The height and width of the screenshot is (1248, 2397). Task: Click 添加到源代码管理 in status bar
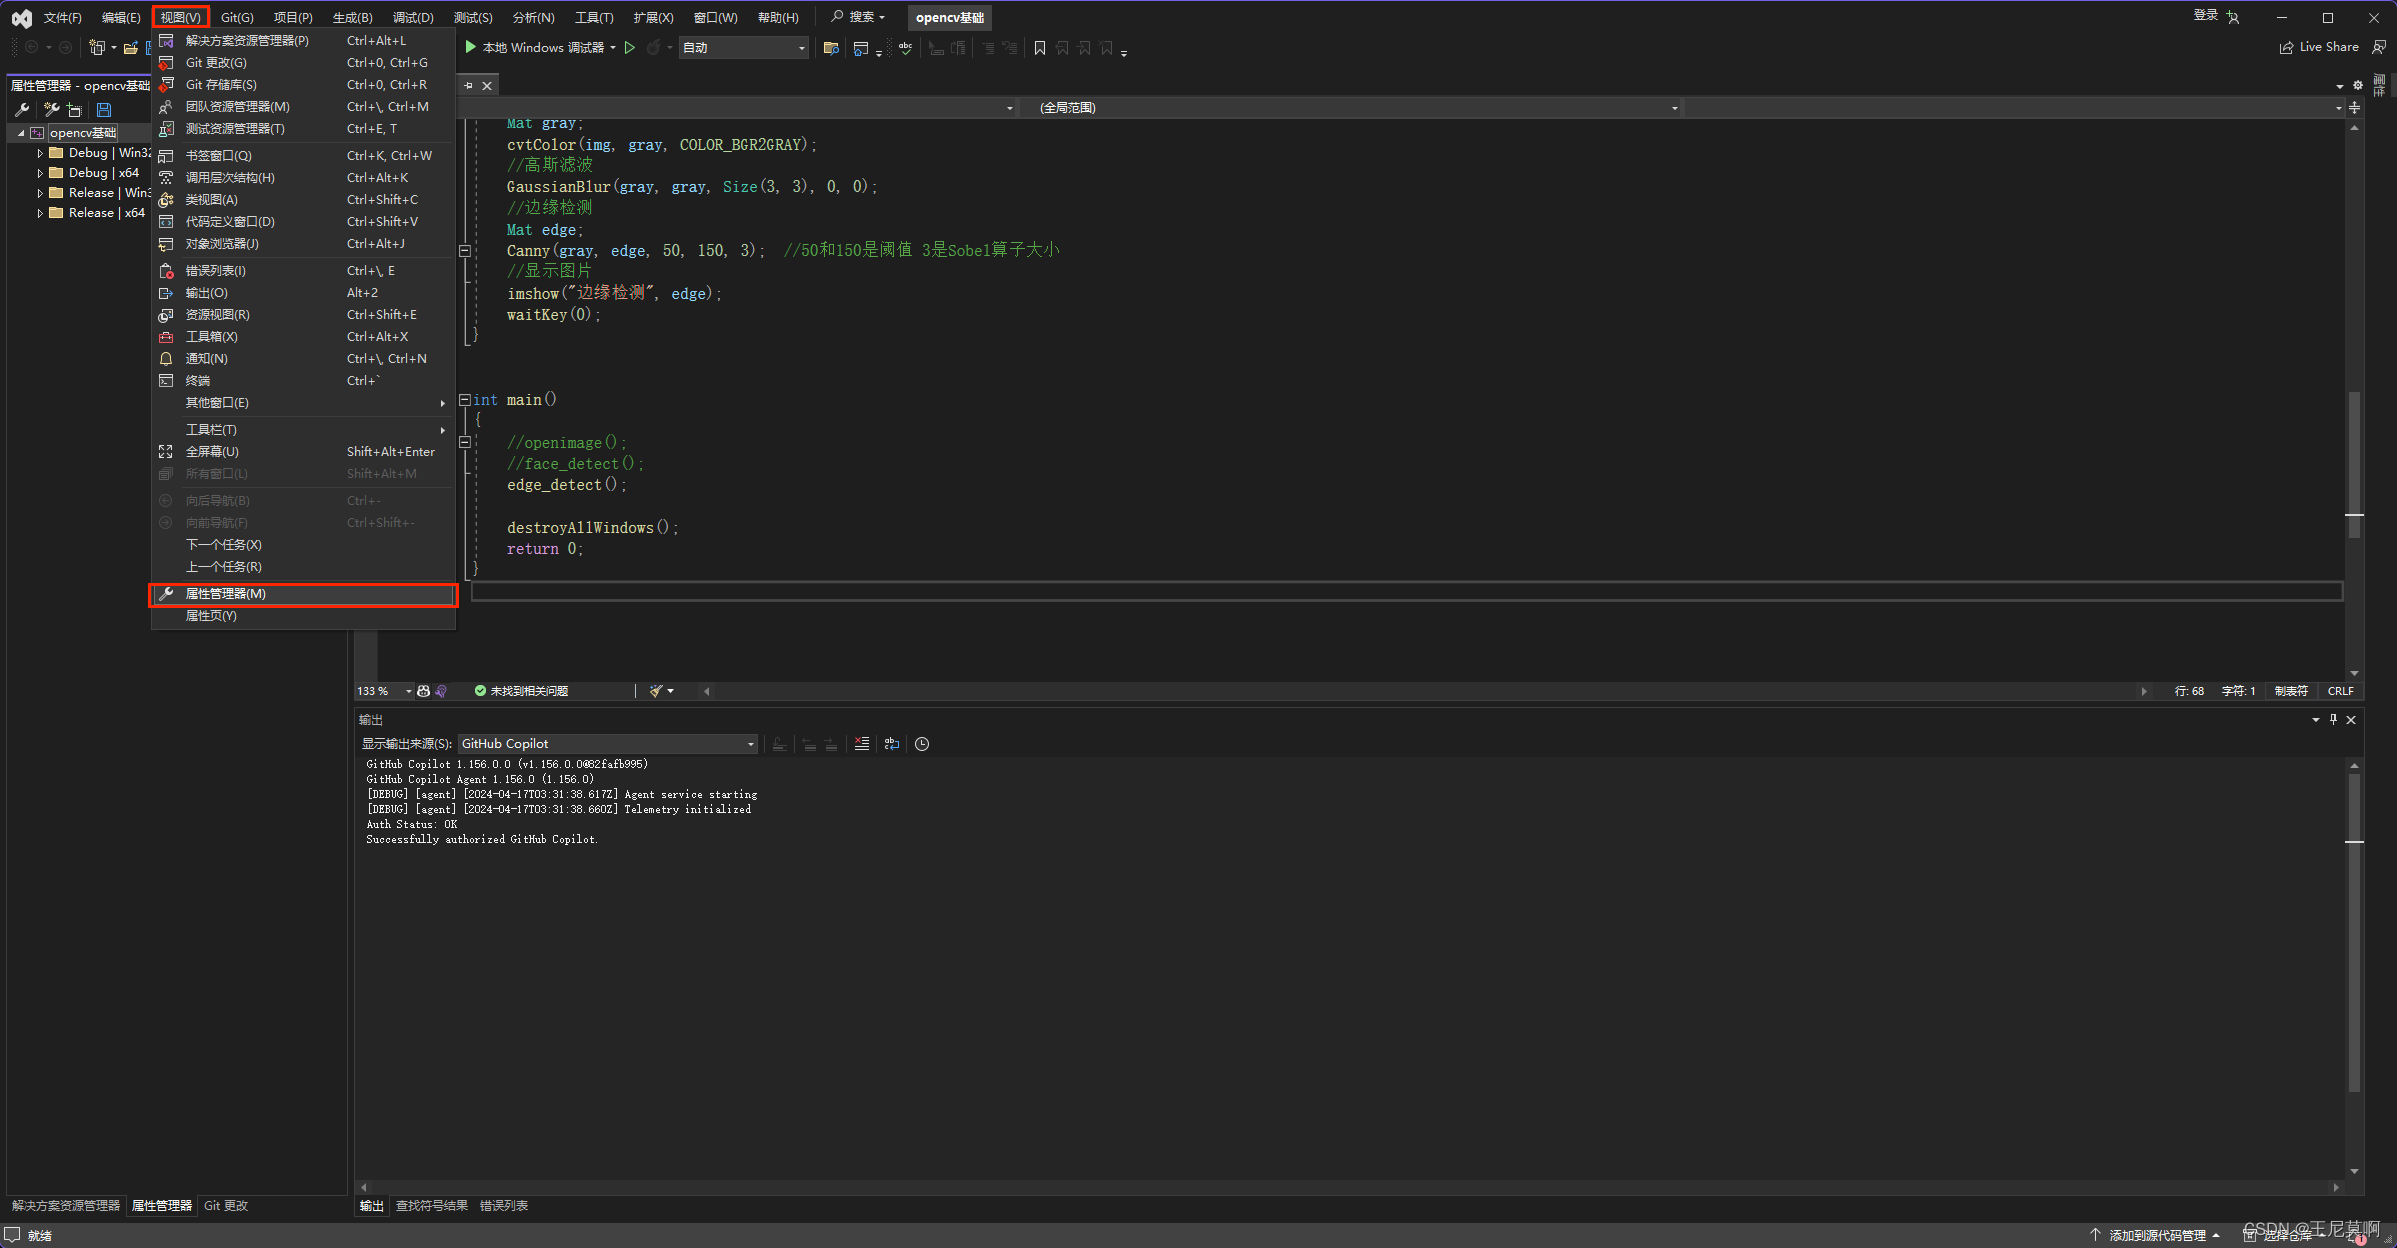pyautogui.click(x=2156, y=1236)
